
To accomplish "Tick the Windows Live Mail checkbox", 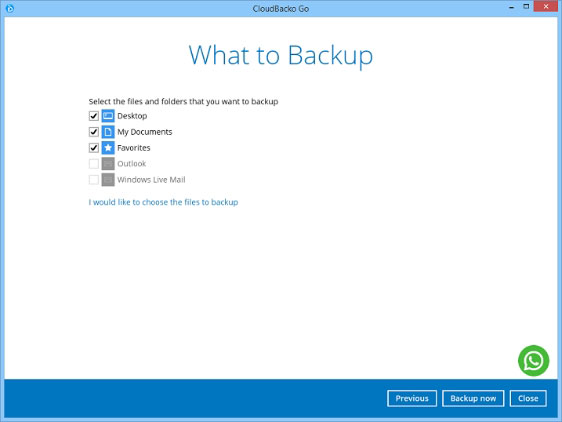I will (x=94, y=180).
